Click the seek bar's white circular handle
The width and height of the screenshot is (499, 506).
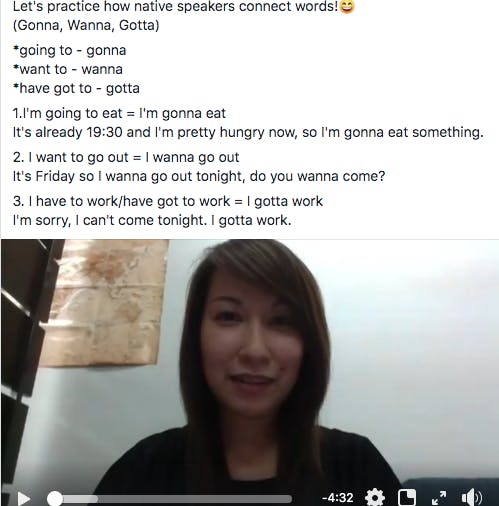coord(55,499)
